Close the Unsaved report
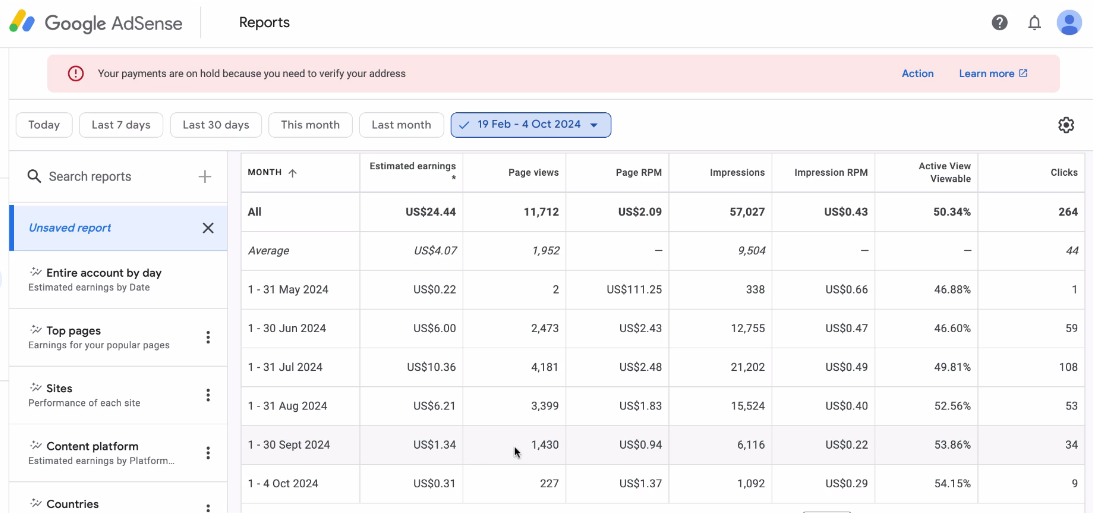Image resolution: width=1093 pixels, height=513 pixels. [x=208, y=228]
